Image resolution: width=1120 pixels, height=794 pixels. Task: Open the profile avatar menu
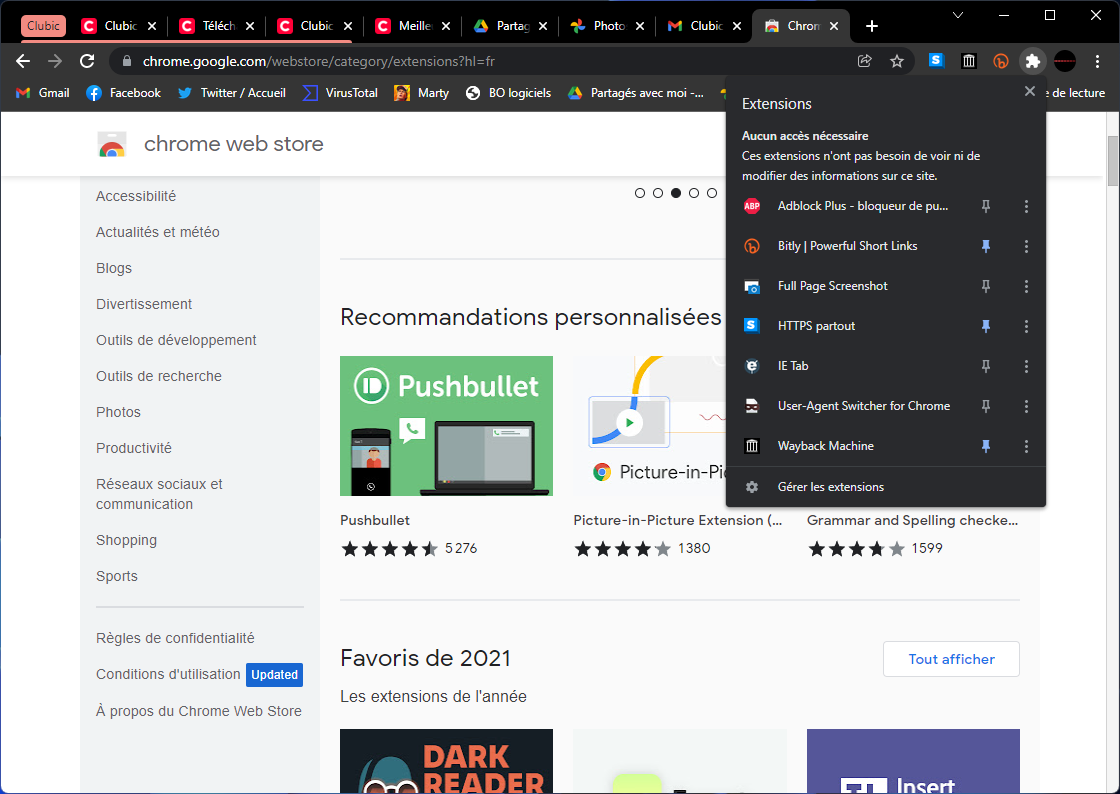1065,61
